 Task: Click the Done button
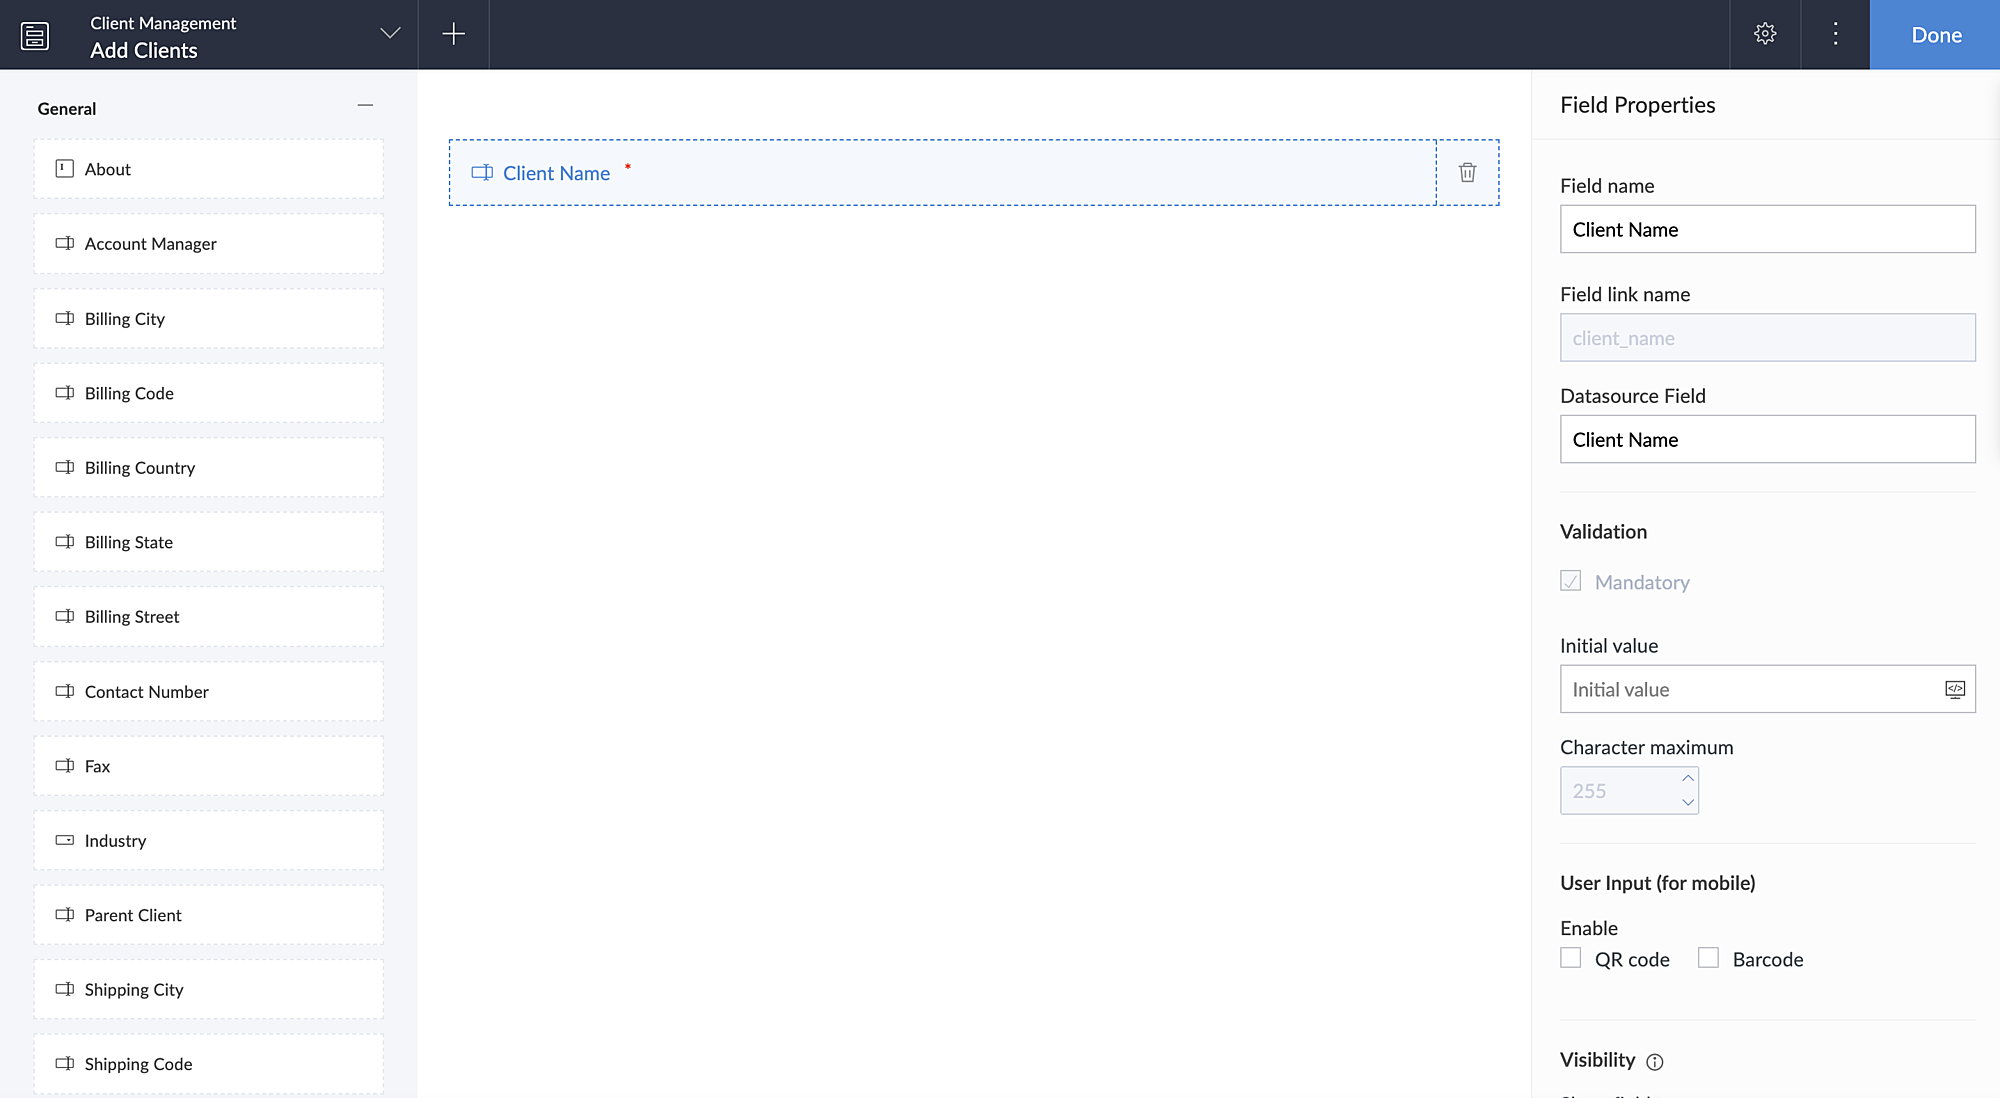click(x=1935, y=35)
